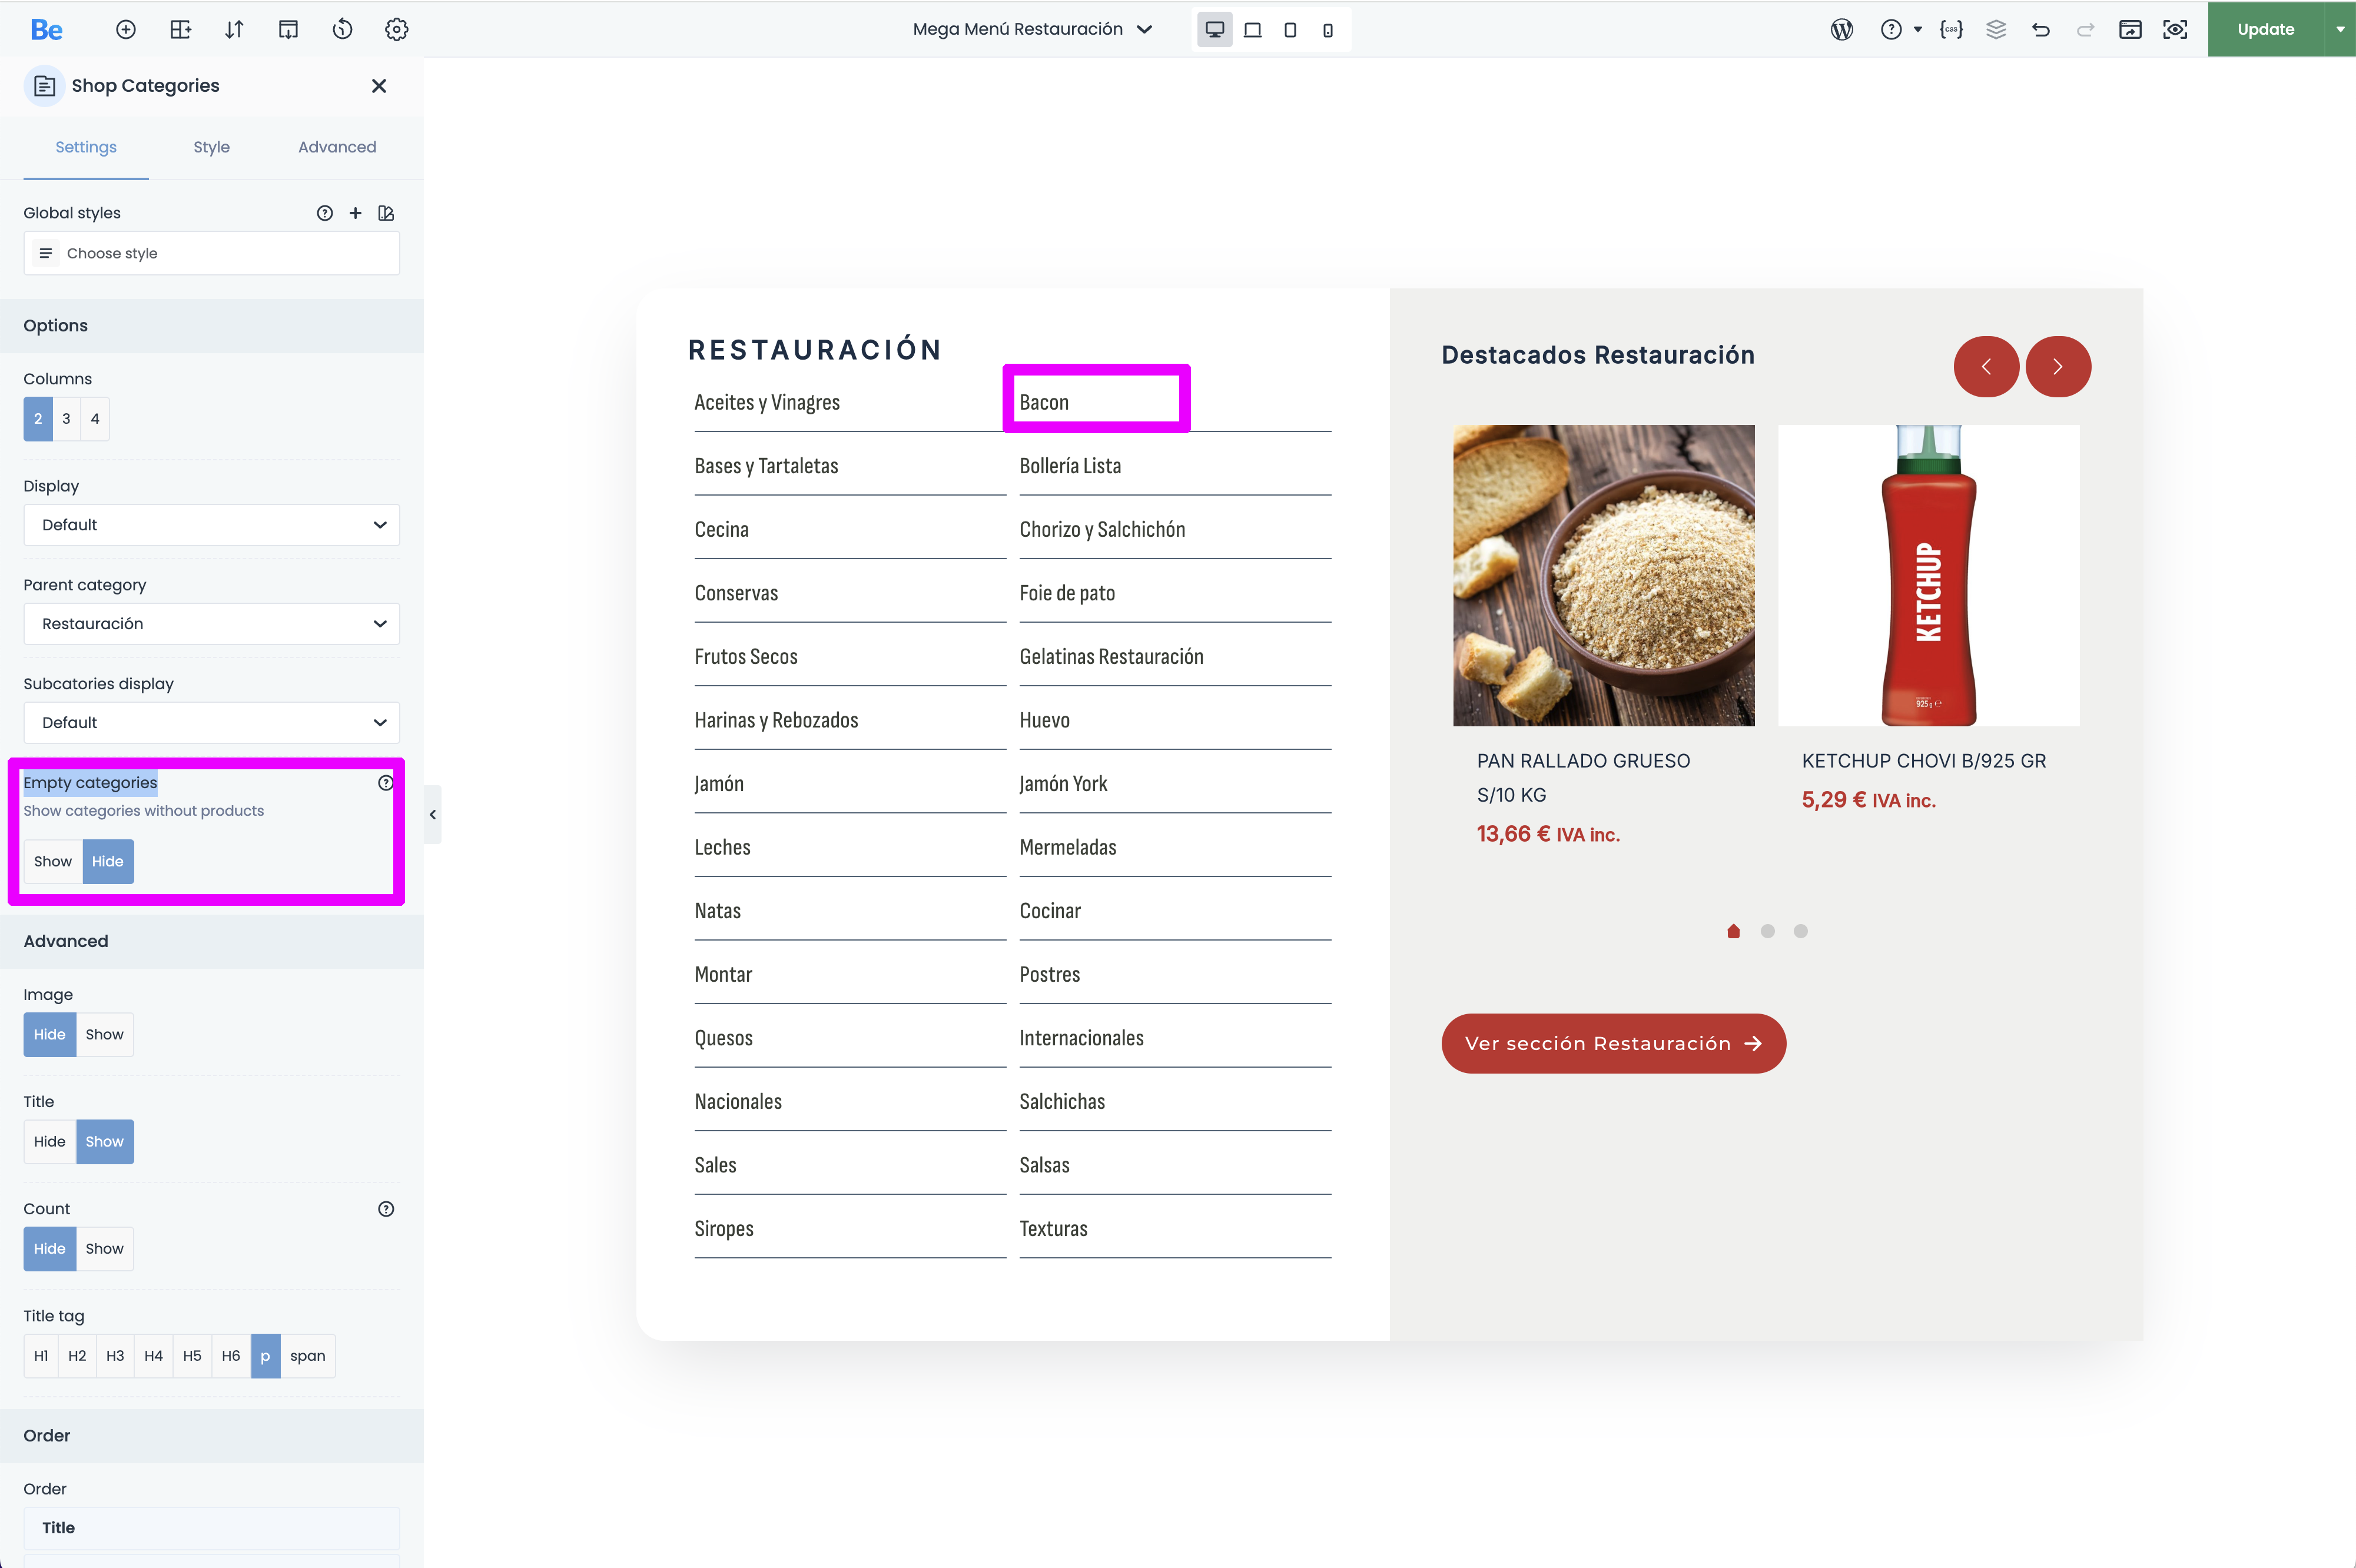Click Ver sección Restauración button
The image size is (2356, 1568).
click(1613, 1043)
